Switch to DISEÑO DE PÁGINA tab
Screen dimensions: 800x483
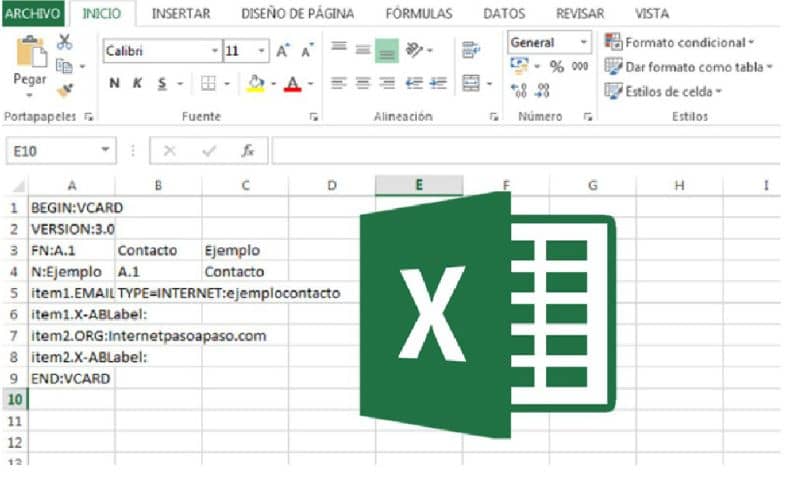click(x=297, y=14)
